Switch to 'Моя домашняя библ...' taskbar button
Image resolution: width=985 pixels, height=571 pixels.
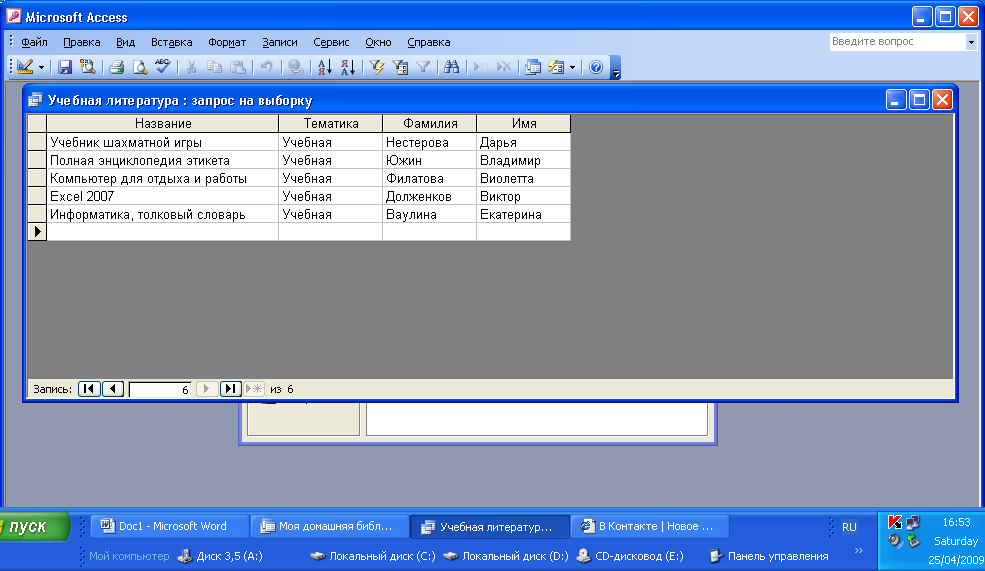pyautogui.click(x=329, y=526)
